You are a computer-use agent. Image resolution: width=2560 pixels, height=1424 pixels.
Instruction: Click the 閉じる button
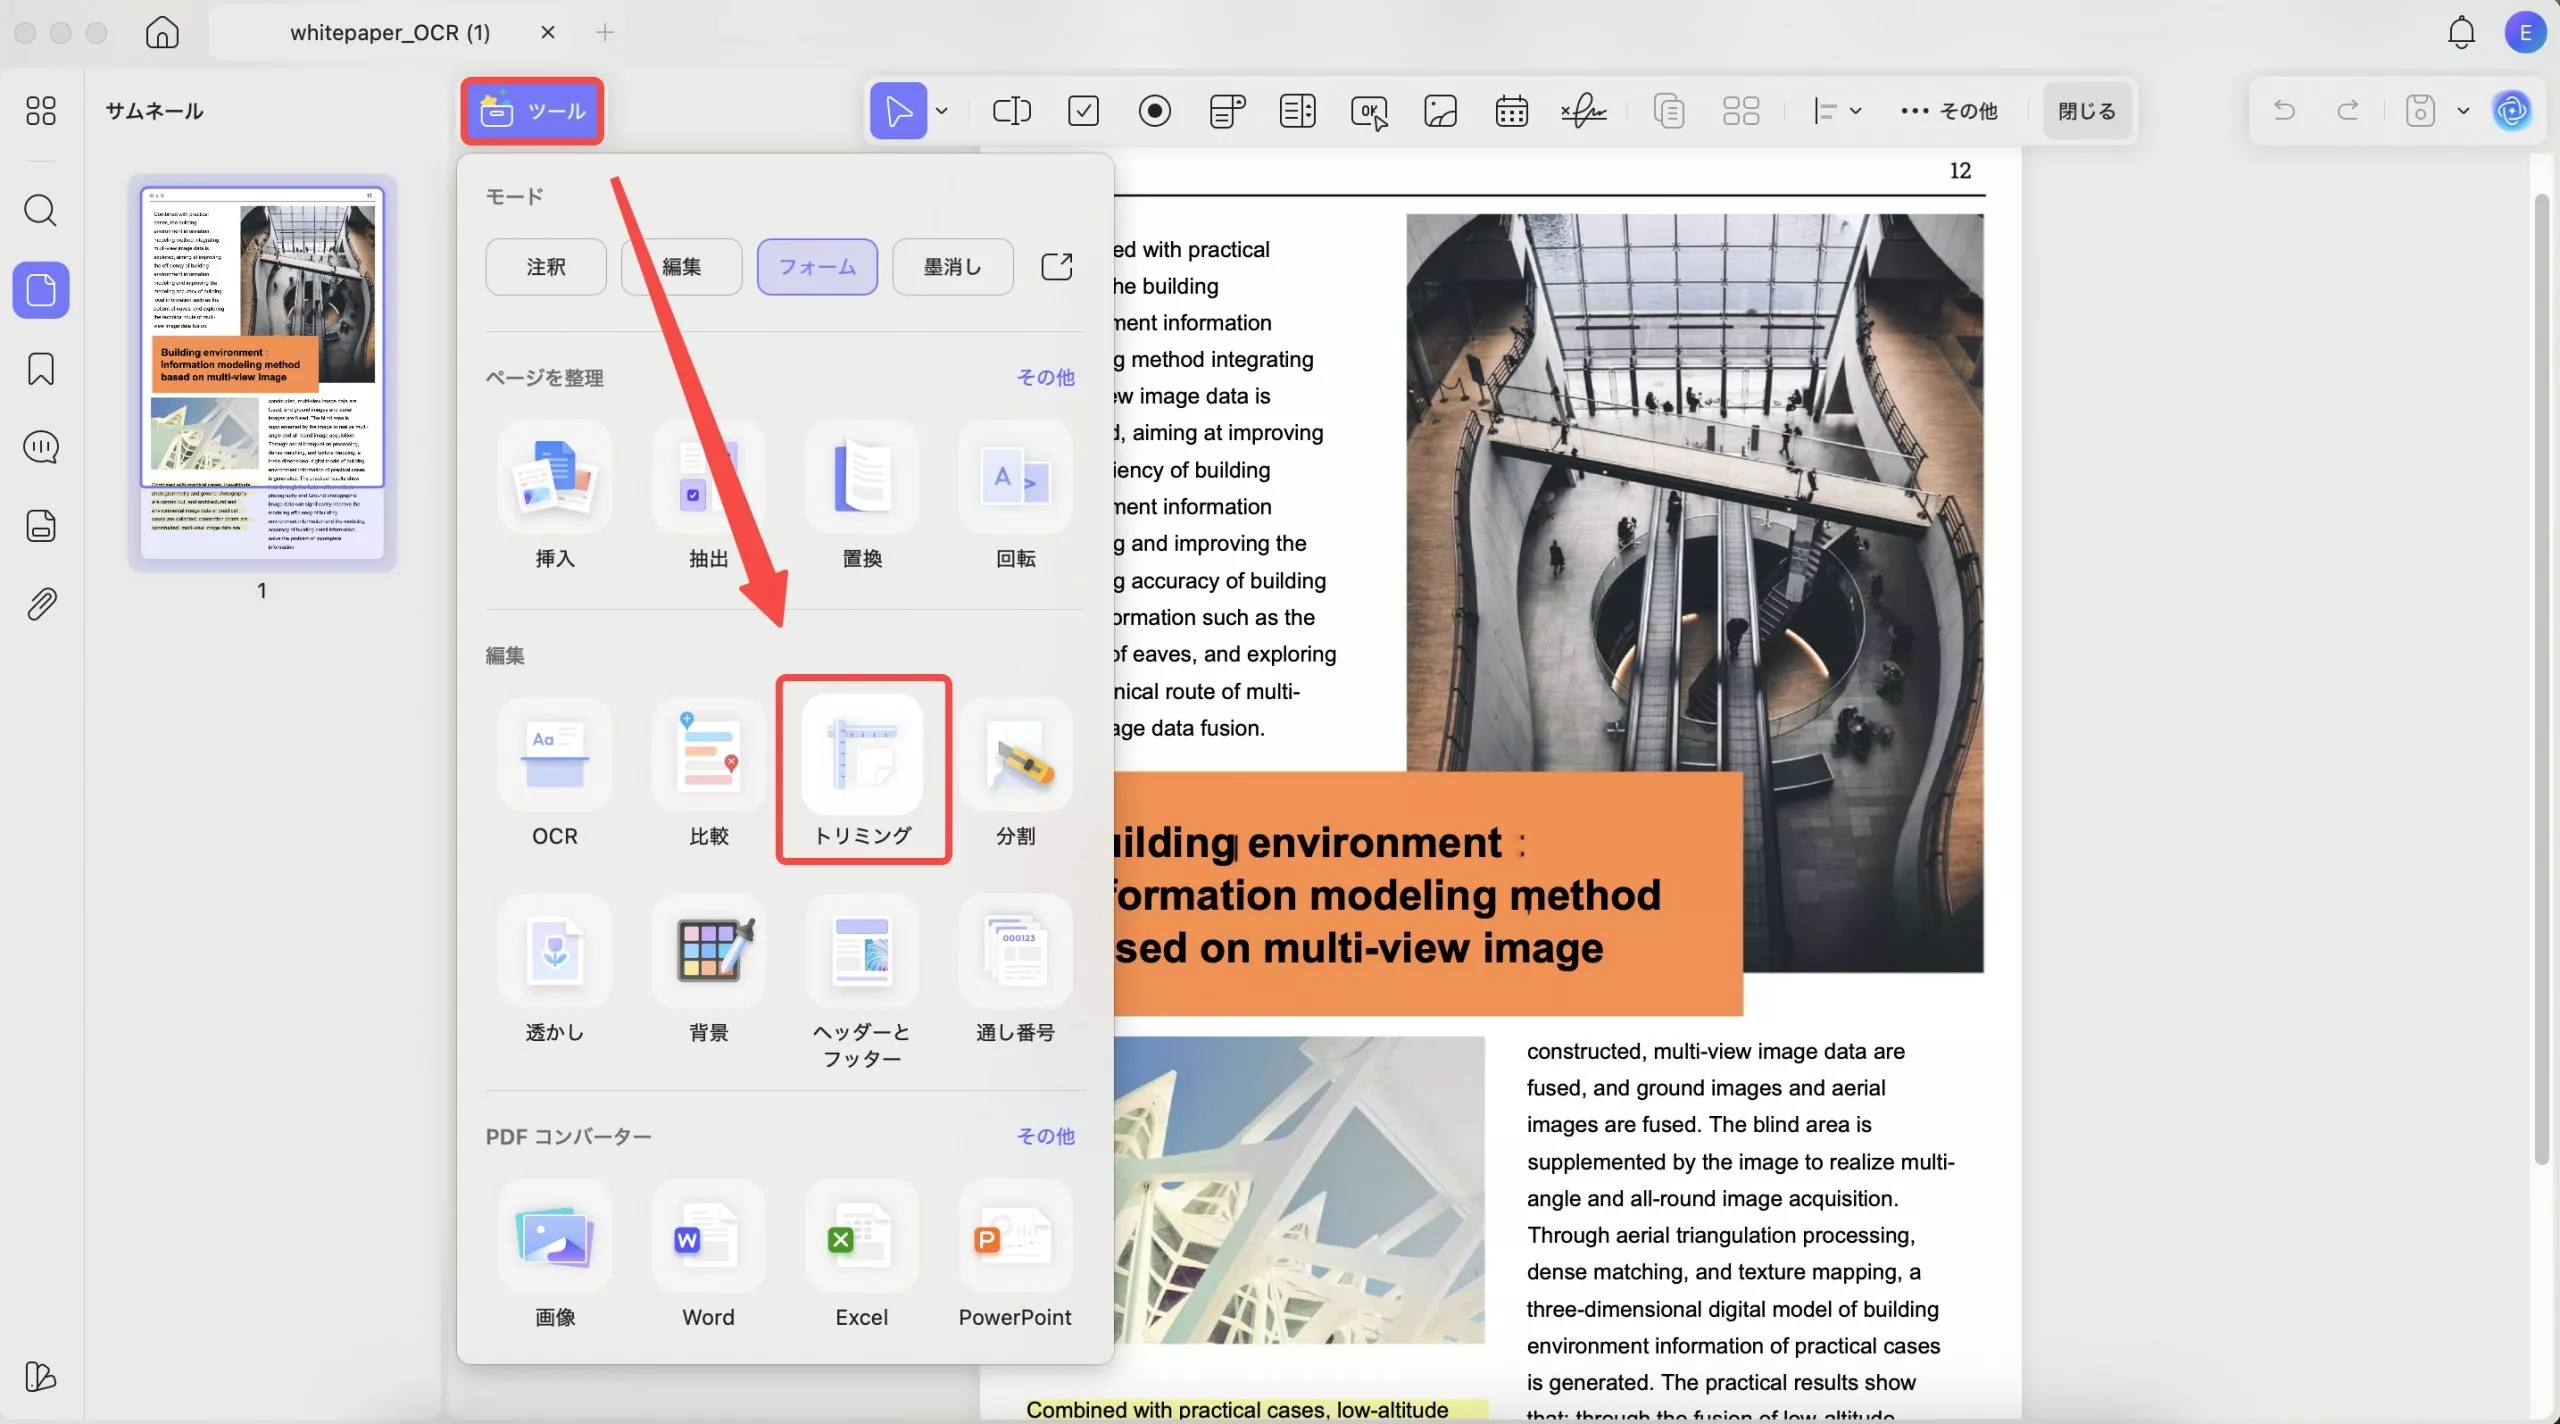click(2086, 111)
